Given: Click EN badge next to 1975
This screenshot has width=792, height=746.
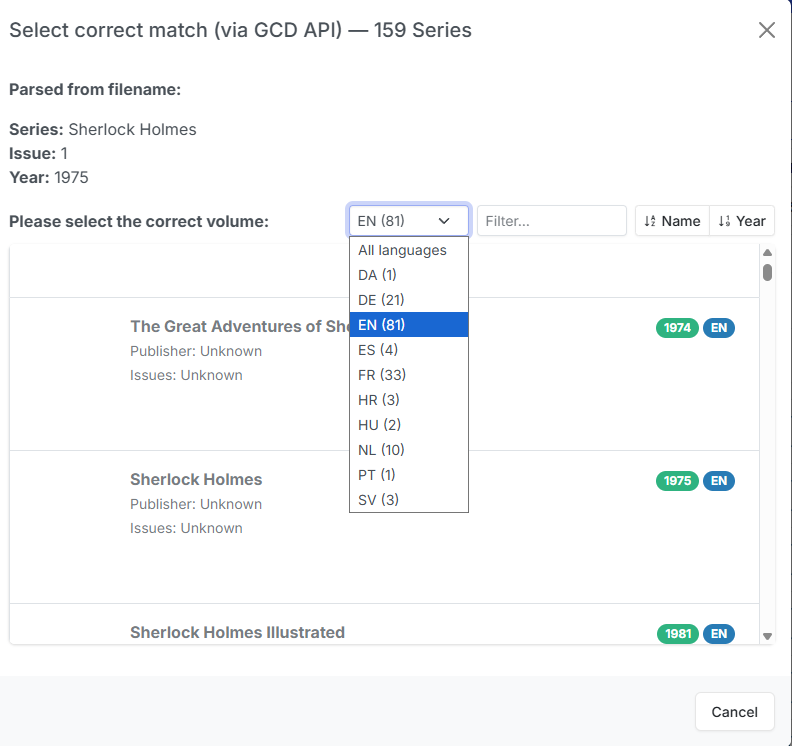Looking at the screenshot, I should point(719,481).
